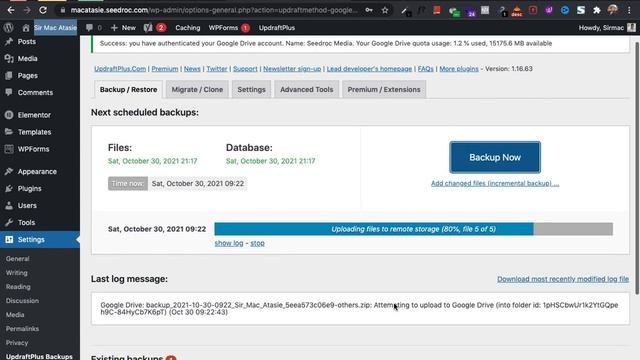Open Support link
Image resolution: width=640 pixels, height=360 pixels.
[x=245, y=69]
